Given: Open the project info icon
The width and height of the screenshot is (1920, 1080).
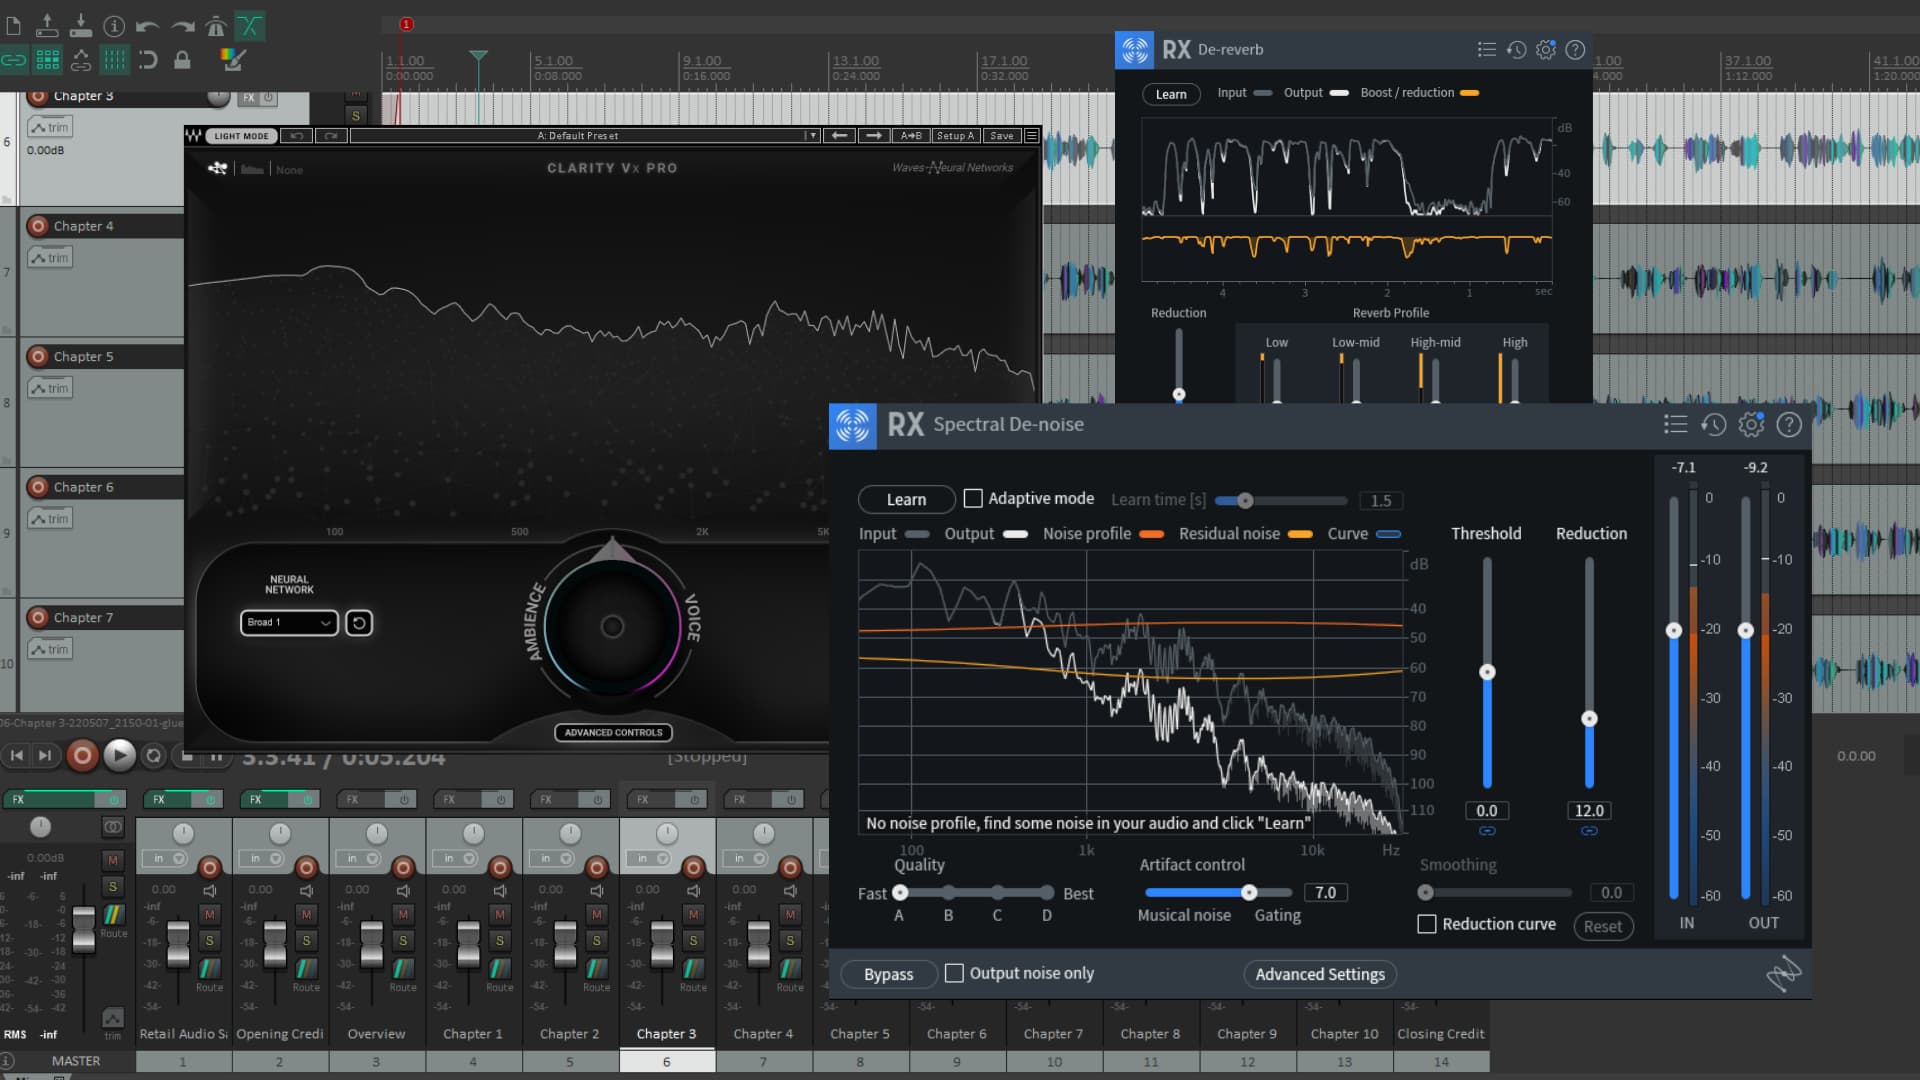Looking at the screenshot, I should point(114,26).
